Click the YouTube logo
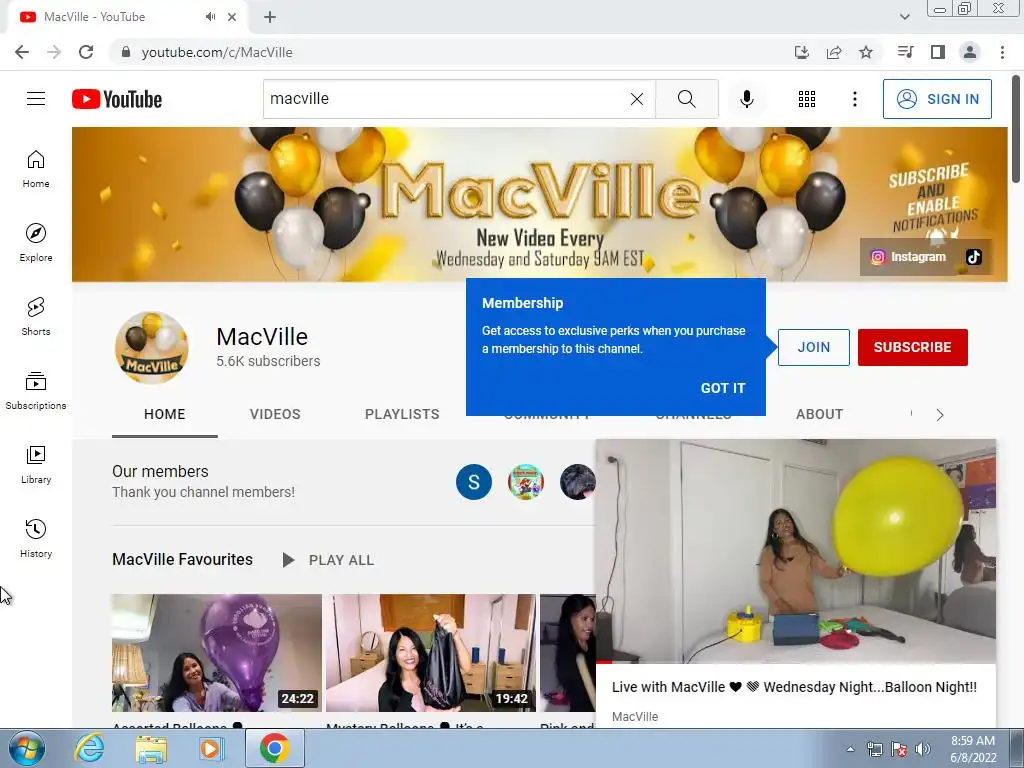This screenshot has height=768, width=1024. coord(117,99)
